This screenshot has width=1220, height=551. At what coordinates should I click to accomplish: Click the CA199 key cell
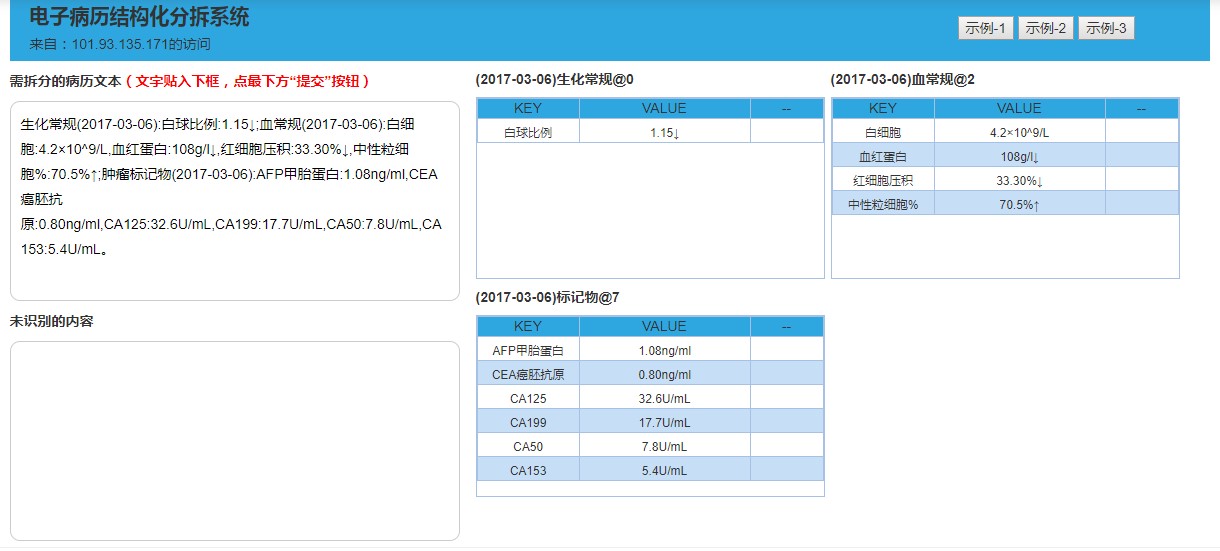click(527, 422)
